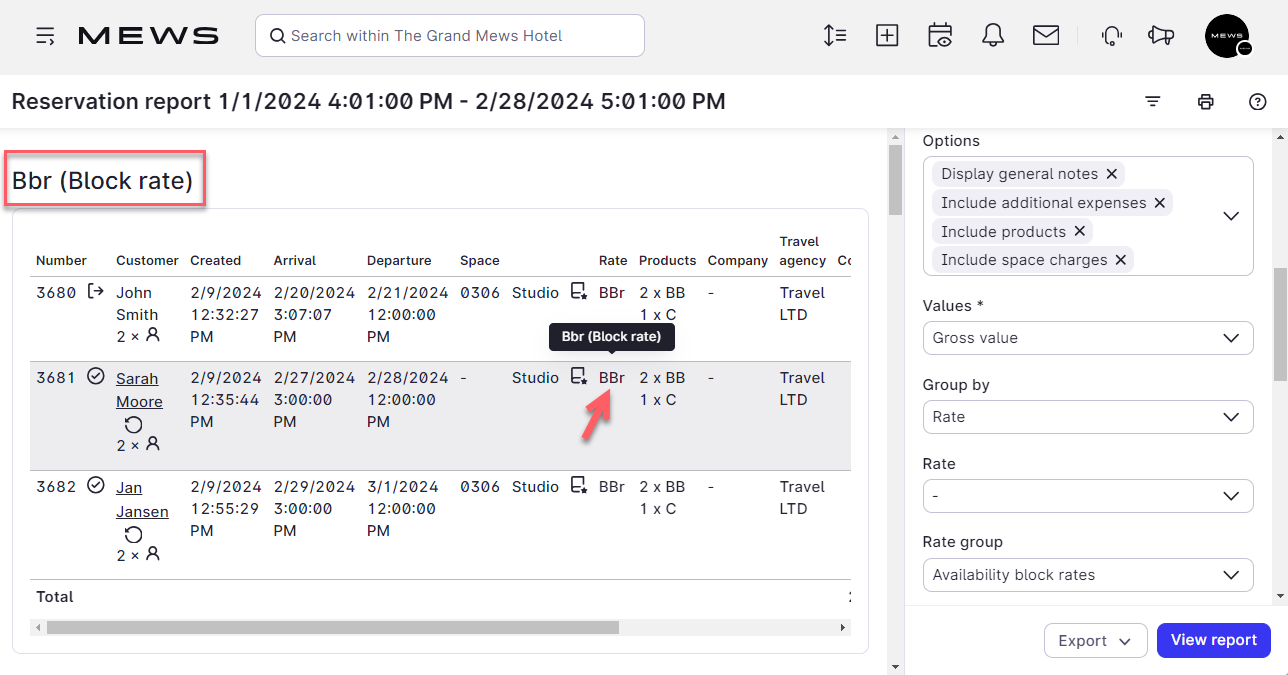The width and height of the screenshot is (1288, 675).
Task: Click the new reservation plus icon
Action: [x=887, y=36]
